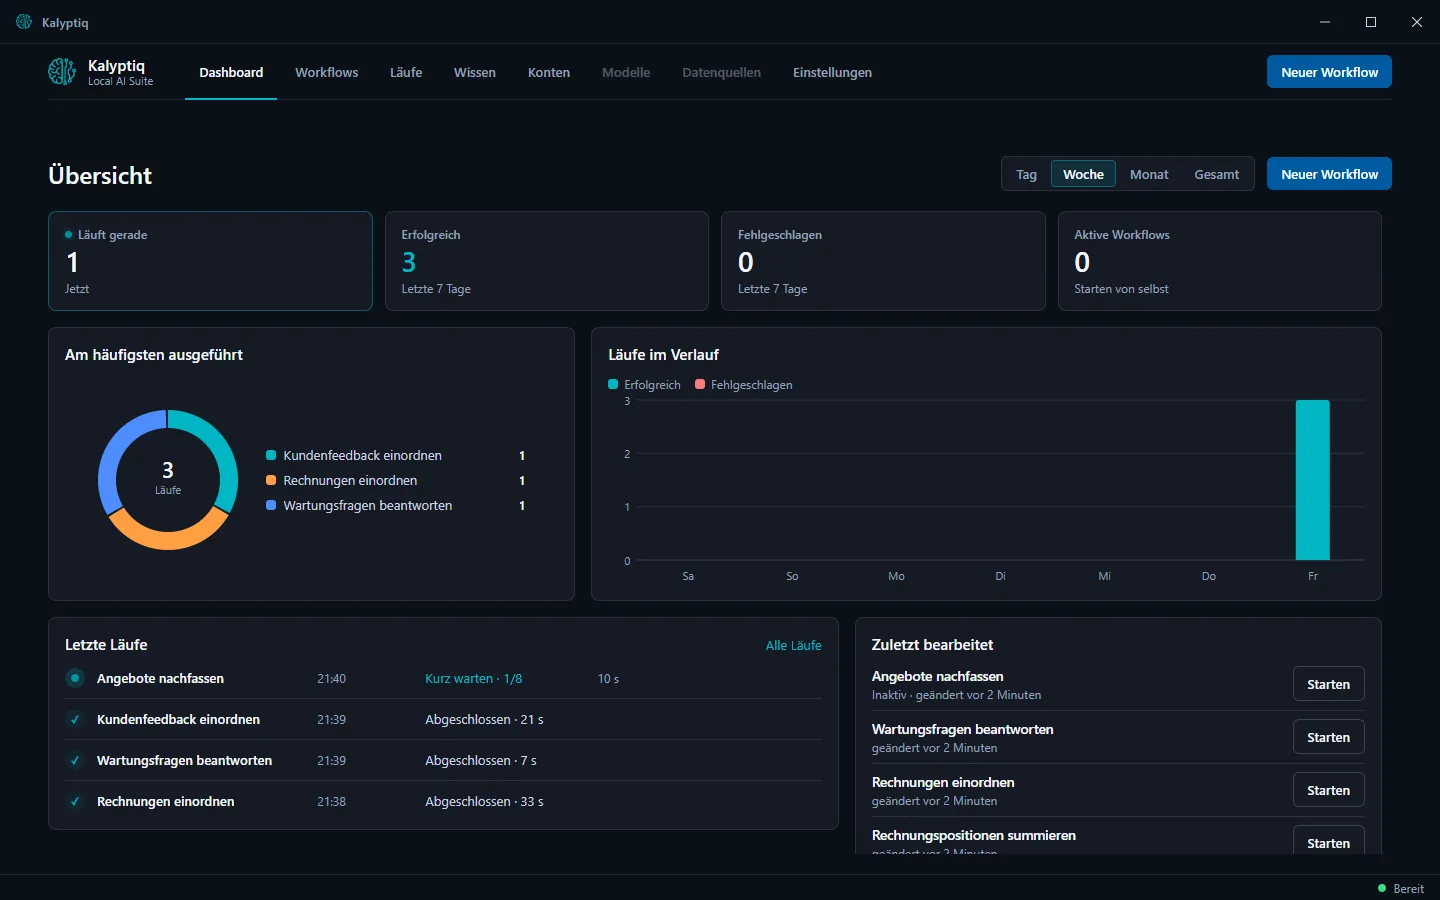Click the checkmark icon next to Kundenfeedback einordnen
The image size is (1440, 900).
[x=75, y=720]
